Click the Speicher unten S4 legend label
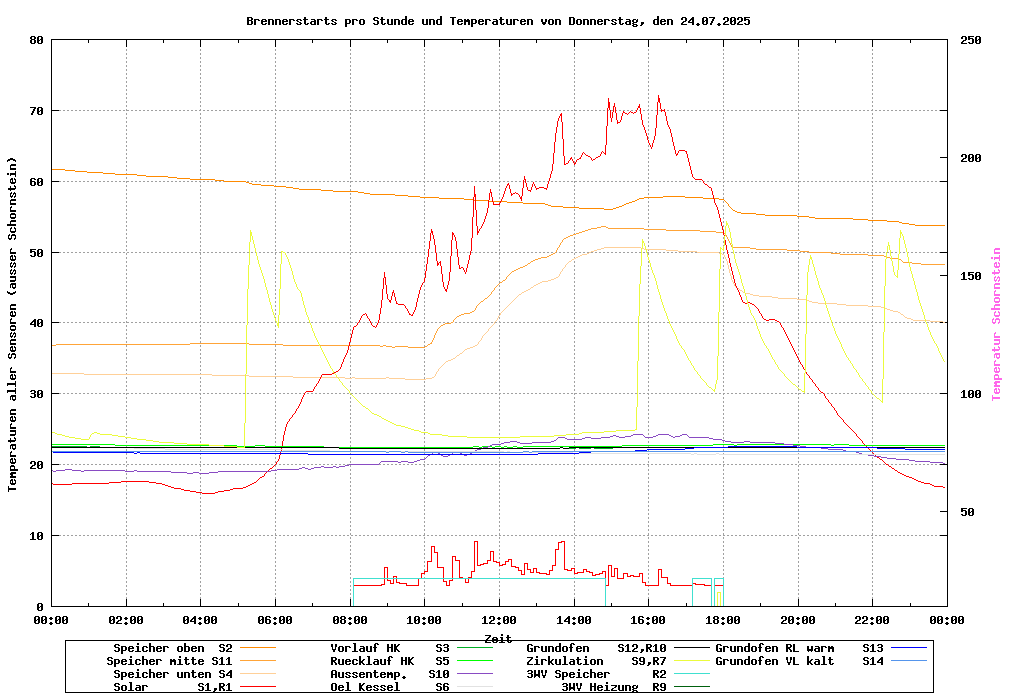 point(170,674)
